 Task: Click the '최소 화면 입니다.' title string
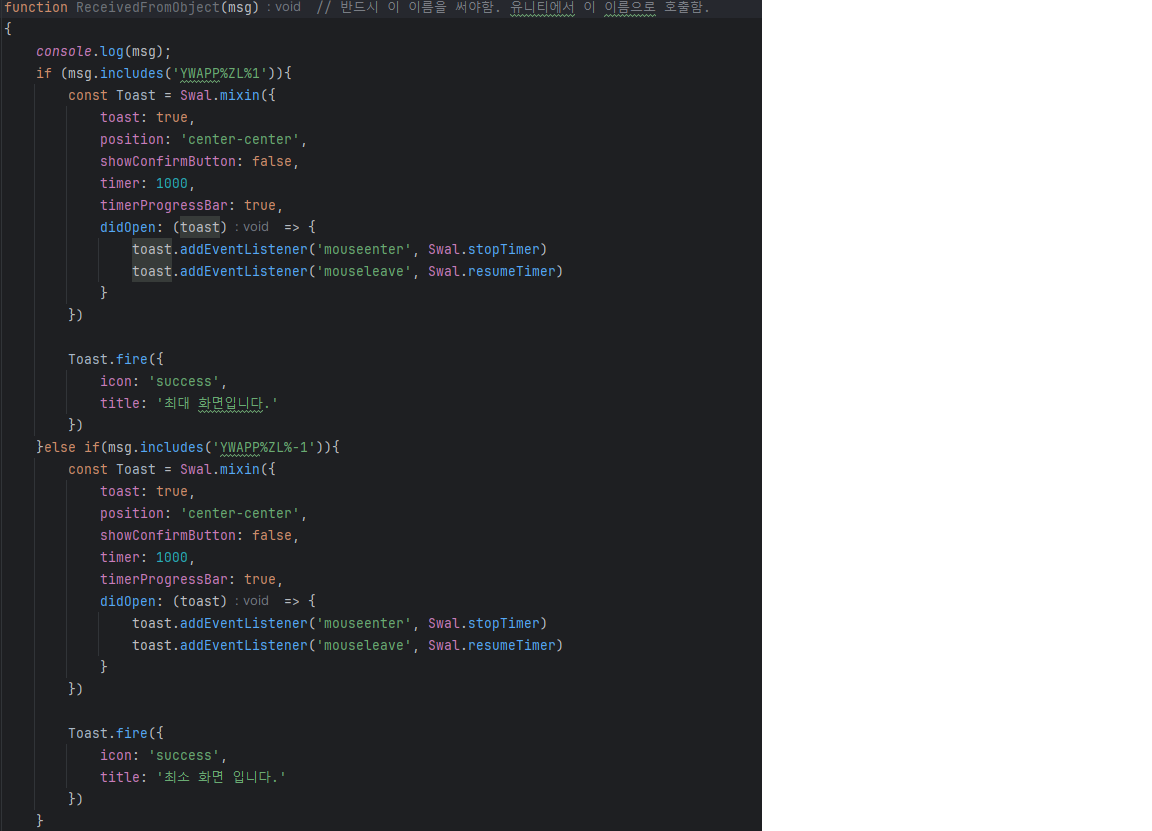[x=220, y=777]
